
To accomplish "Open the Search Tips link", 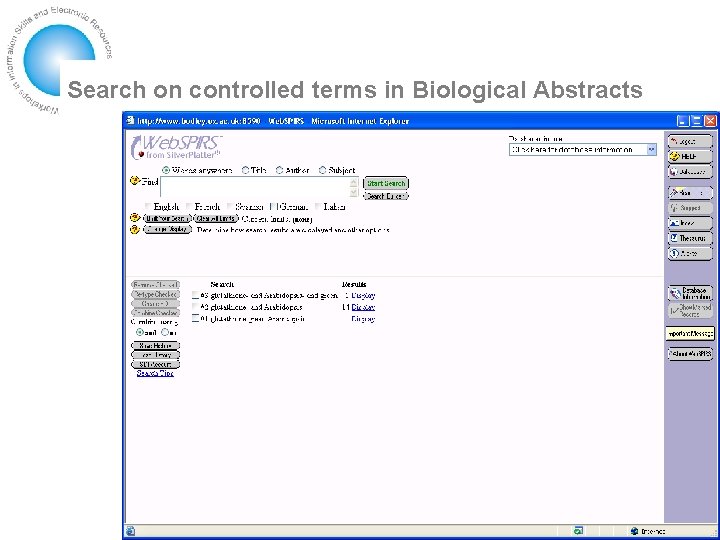I will [155, 373].
